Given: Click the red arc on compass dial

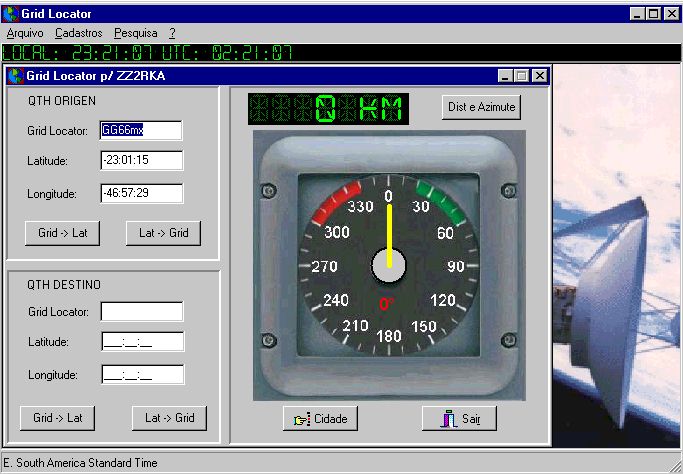Looking at the screenshot, I should point(336,202).
